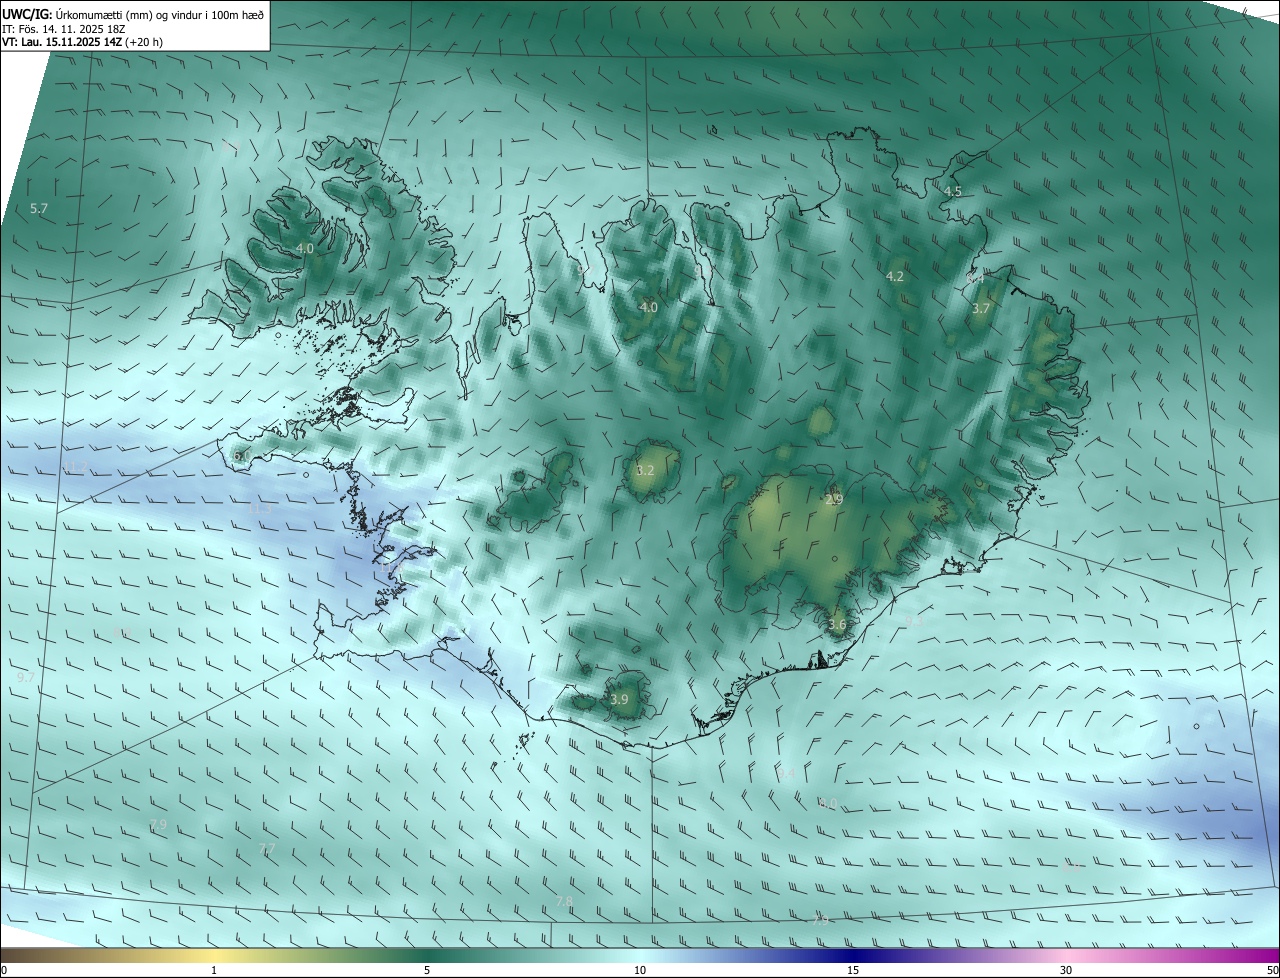
Task: Pick the 4.2 value label
Action: (x=895, y=276)
